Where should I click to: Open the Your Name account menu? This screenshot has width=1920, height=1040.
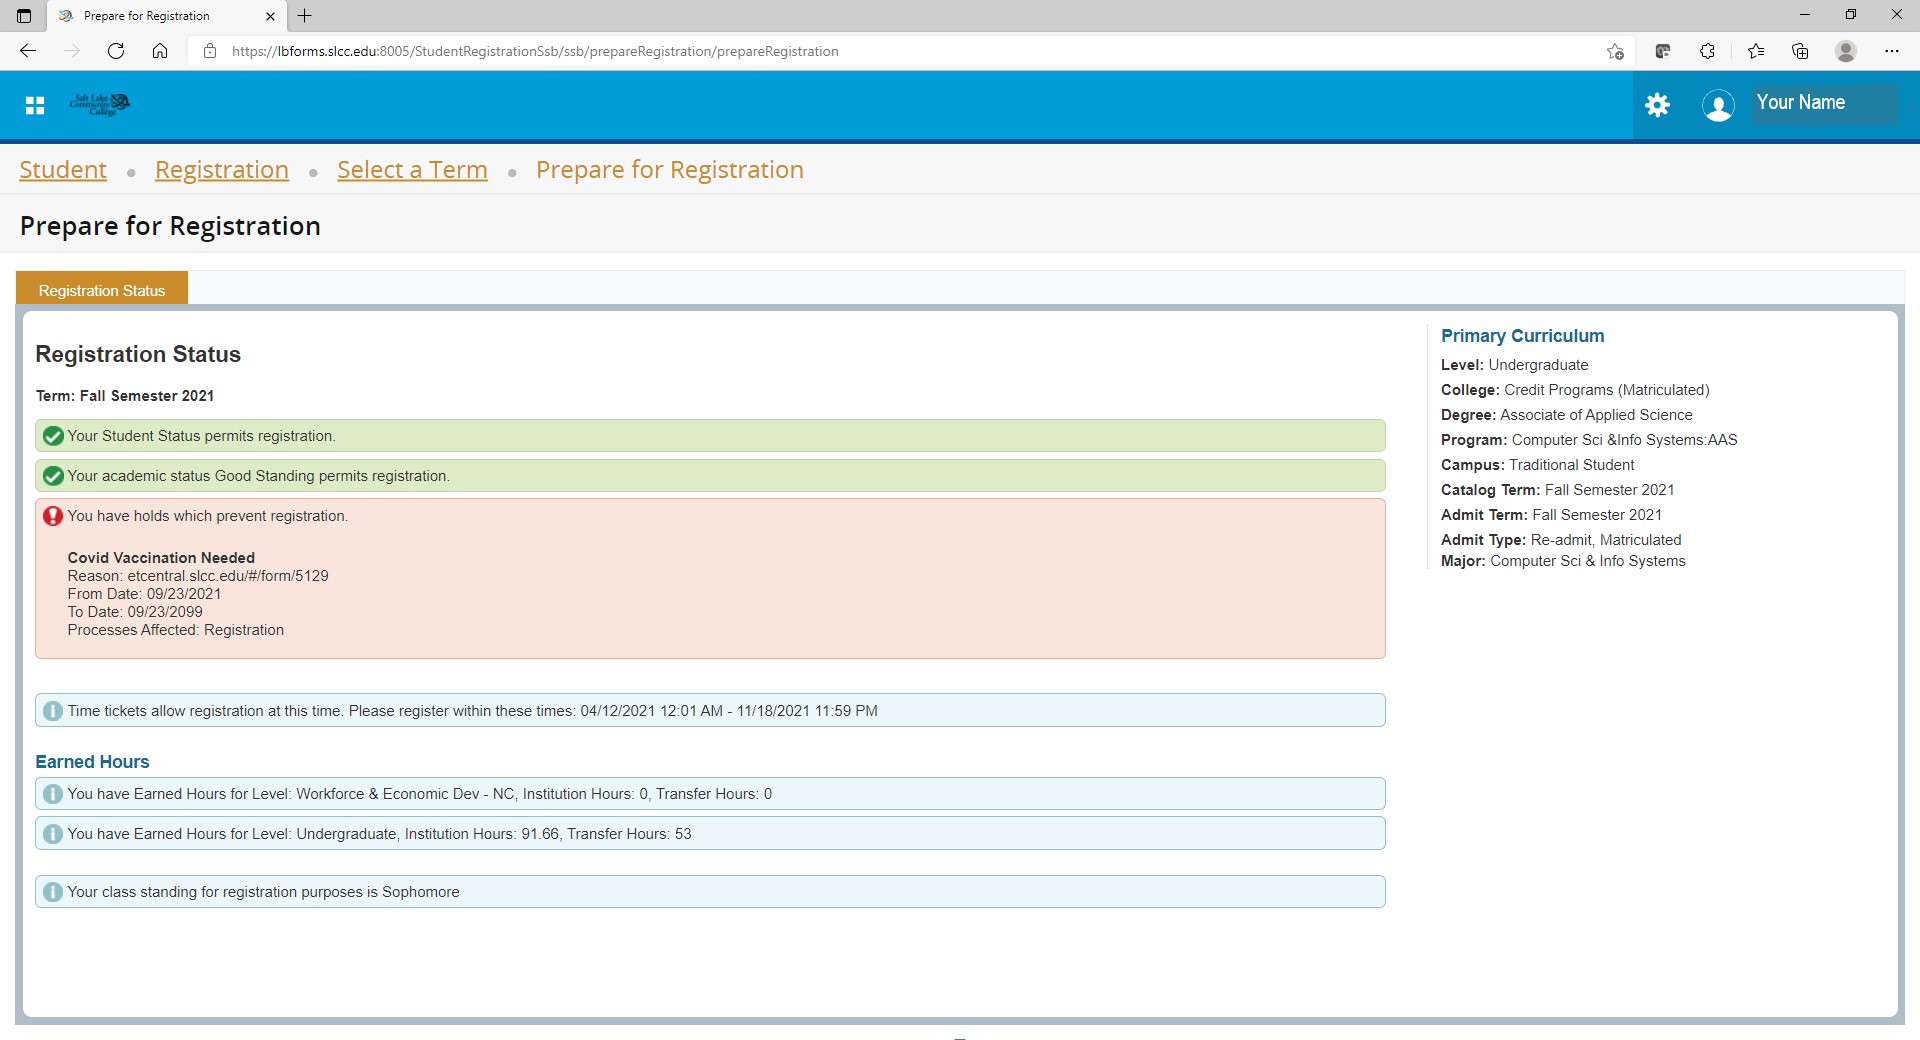(1800, 103)
